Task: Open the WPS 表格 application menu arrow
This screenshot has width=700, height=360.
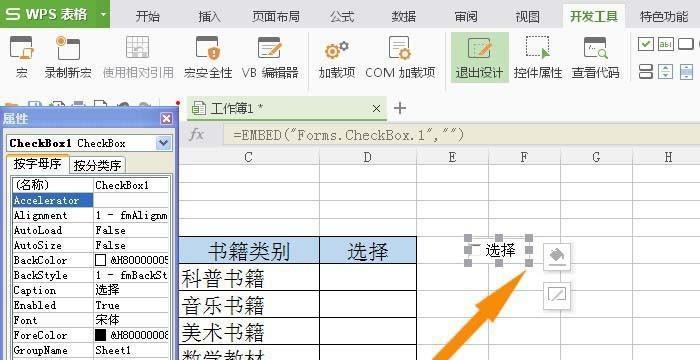Action: (103, 14)
